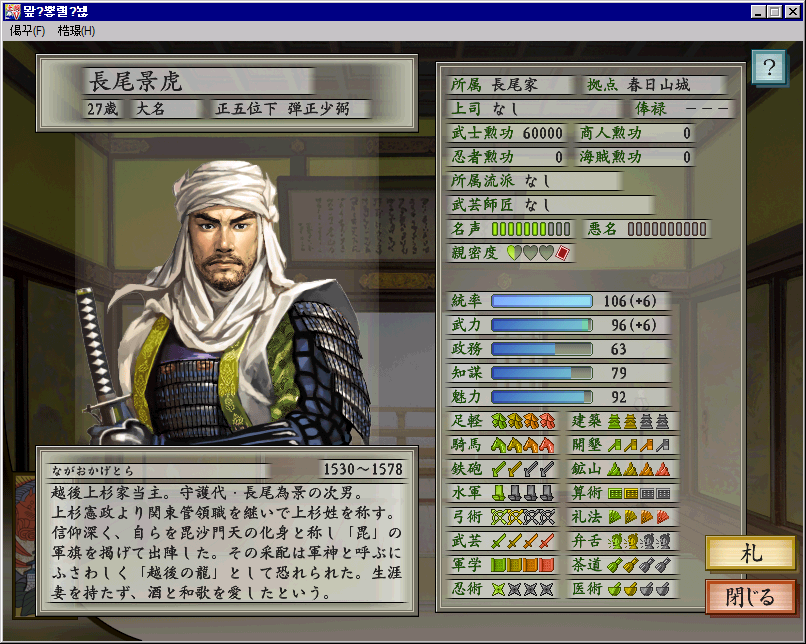
Task: Click the 名声 fame gauge
Action: click(531, 229)
